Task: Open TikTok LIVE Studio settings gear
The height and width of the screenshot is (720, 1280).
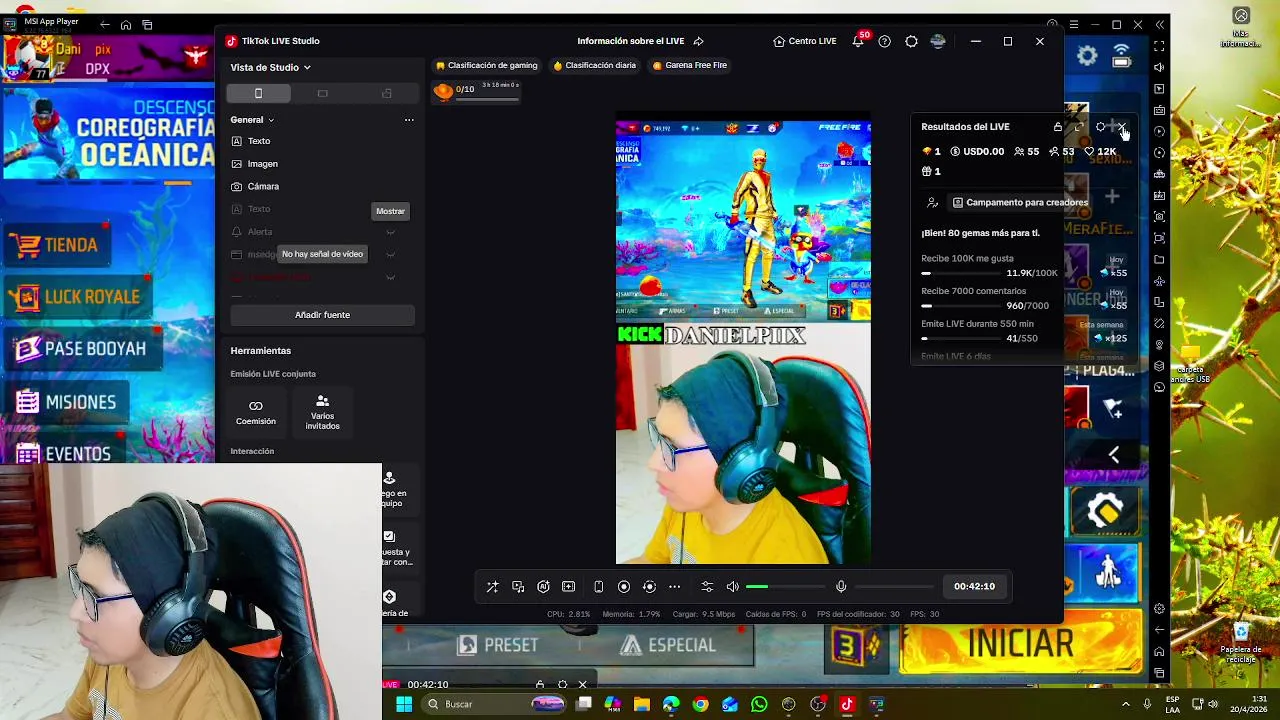Action: click(911, 41)
